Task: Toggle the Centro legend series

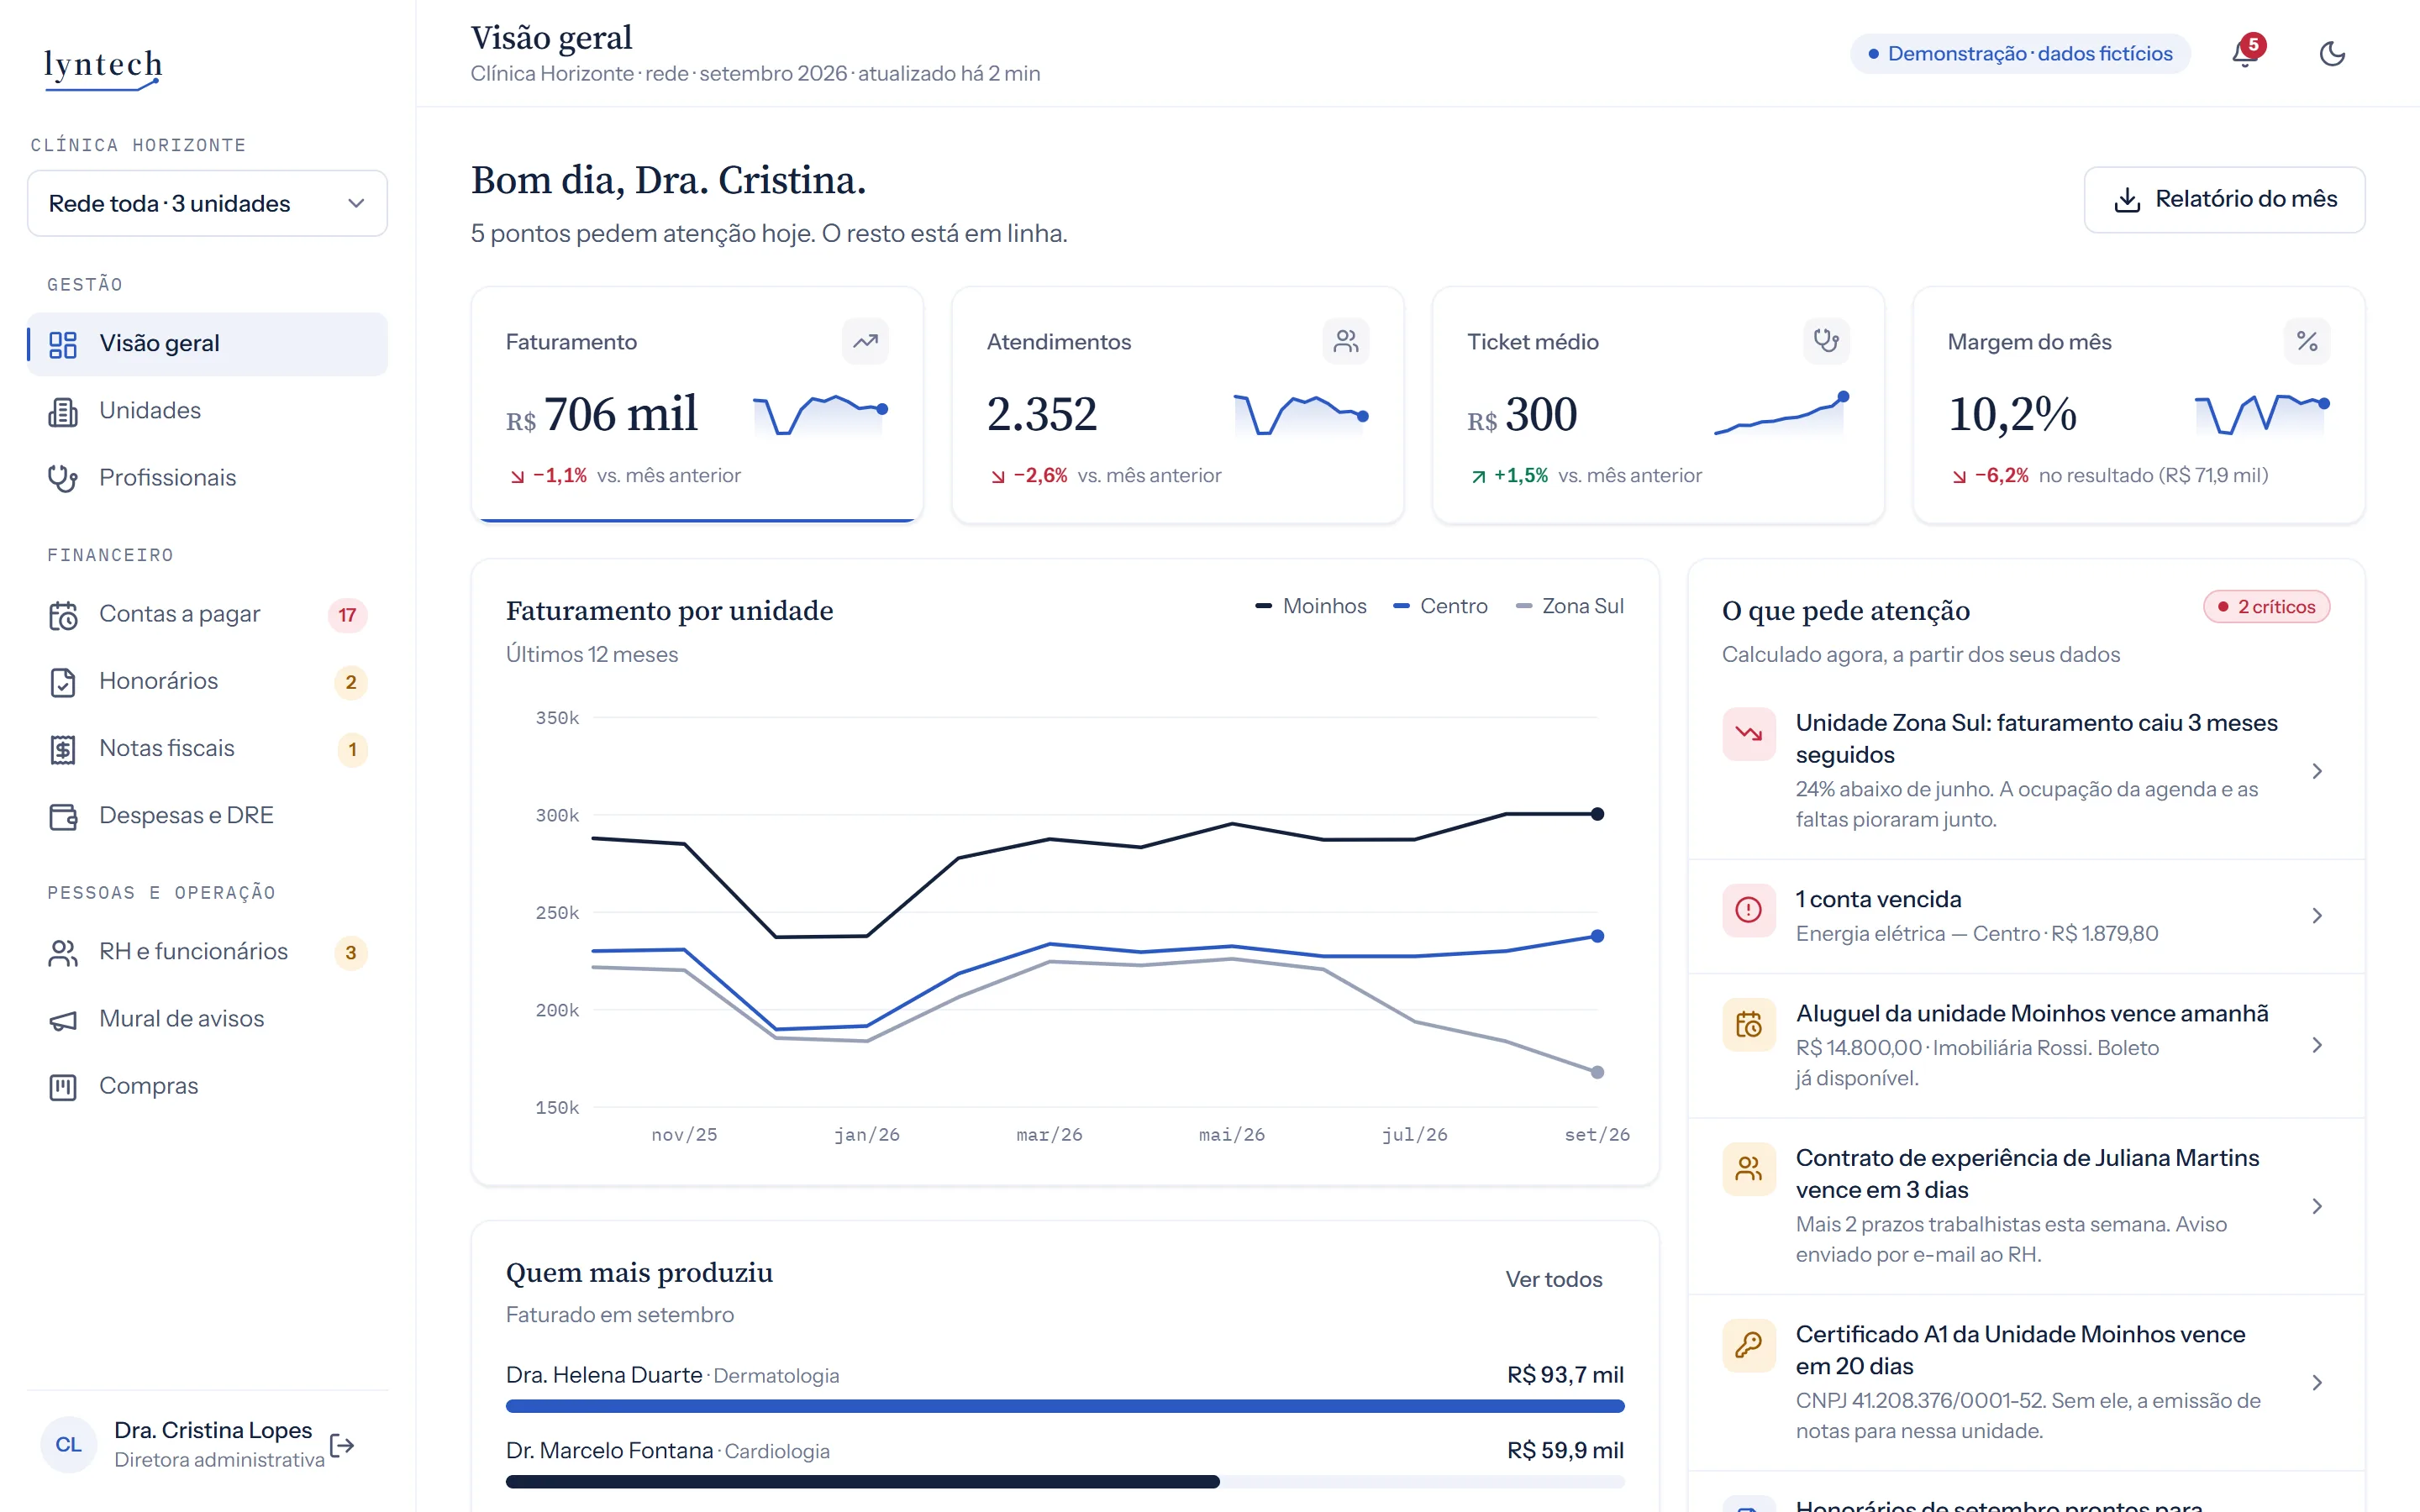Action: pyautogui.click(x=1440, y=606)
